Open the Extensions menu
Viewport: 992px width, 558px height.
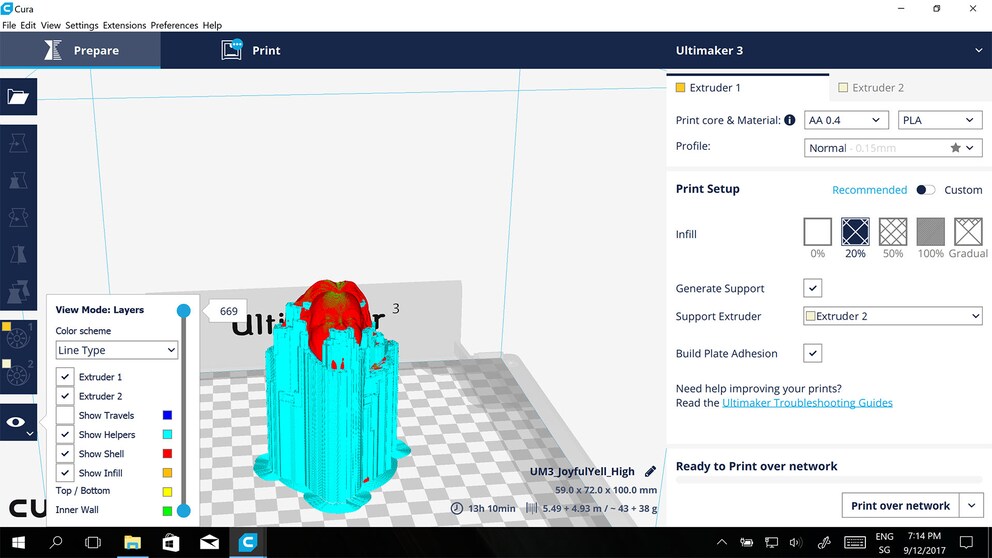124,25
